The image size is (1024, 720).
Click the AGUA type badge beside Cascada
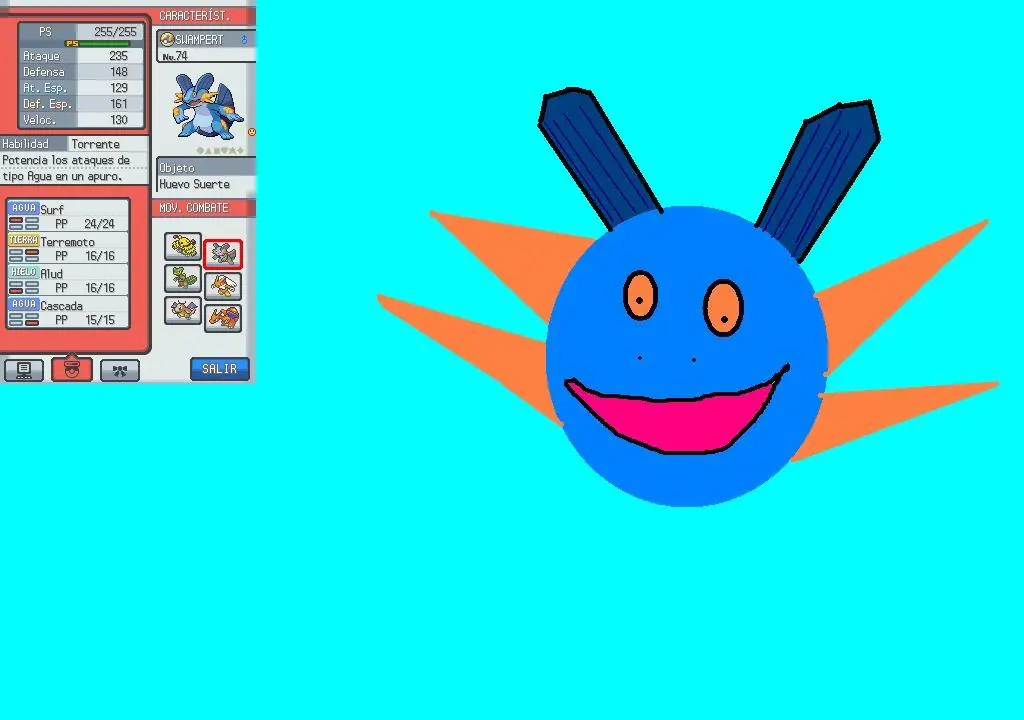(x=24, y=304)
